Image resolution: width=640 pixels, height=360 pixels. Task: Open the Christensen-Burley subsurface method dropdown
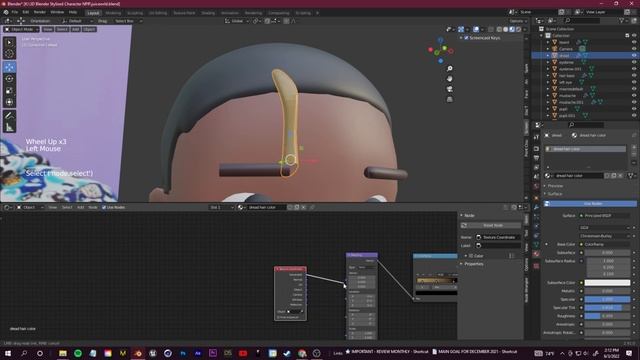(x=605, y=236)
